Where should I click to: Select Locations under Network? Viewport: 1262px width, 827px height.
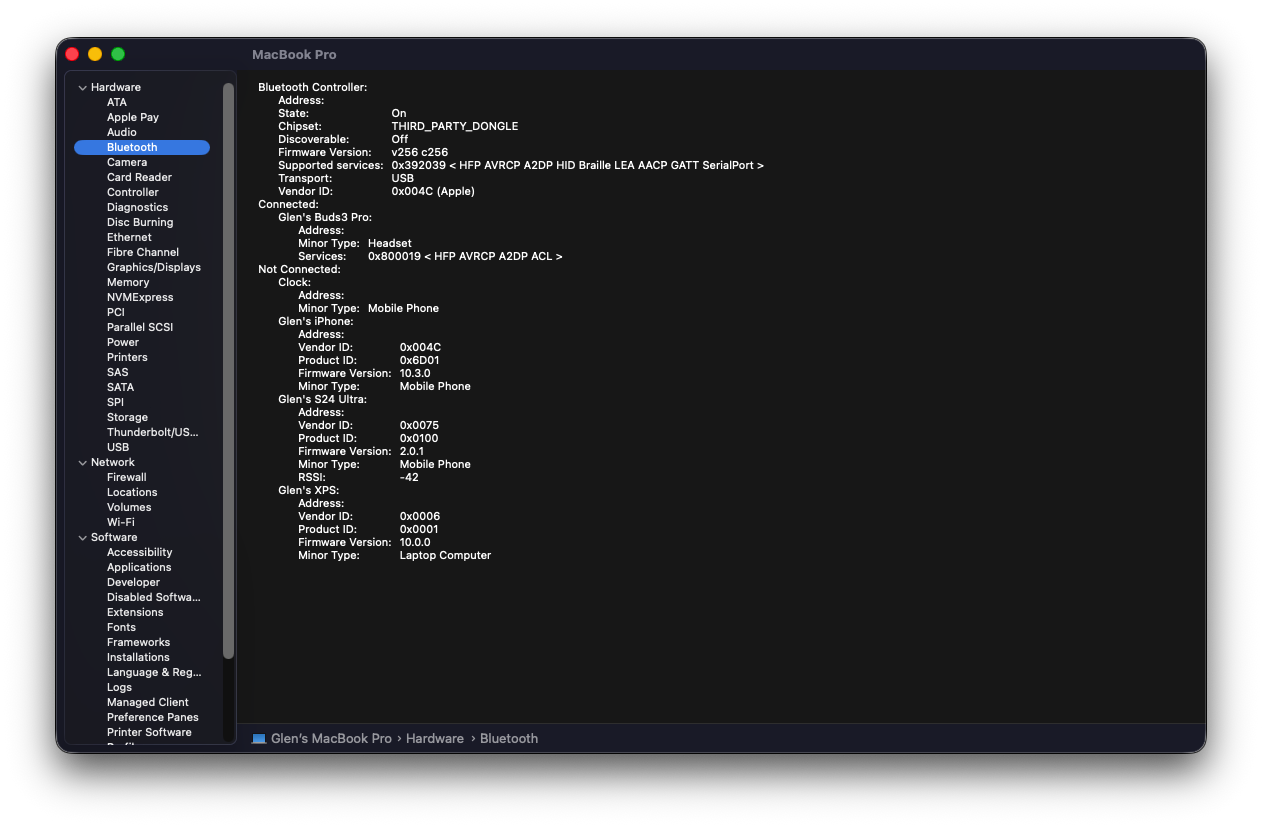132,492
